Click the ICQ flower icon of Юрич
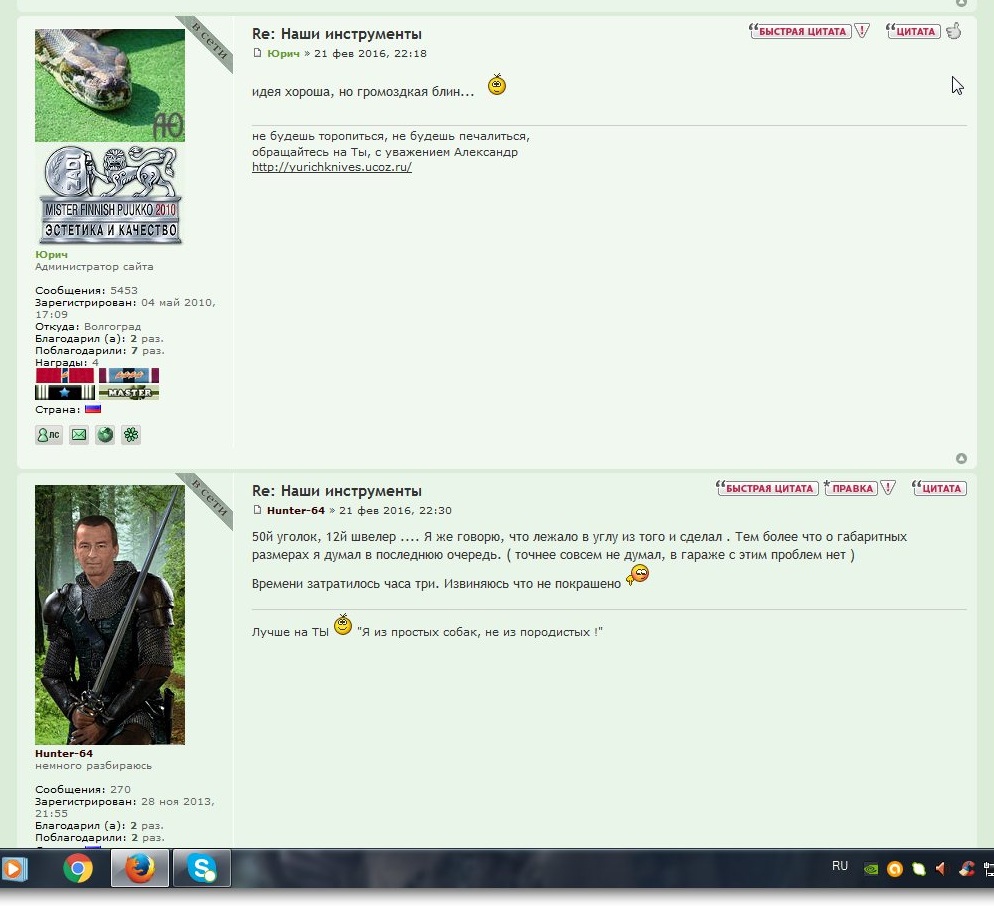 tap(131, 435)
